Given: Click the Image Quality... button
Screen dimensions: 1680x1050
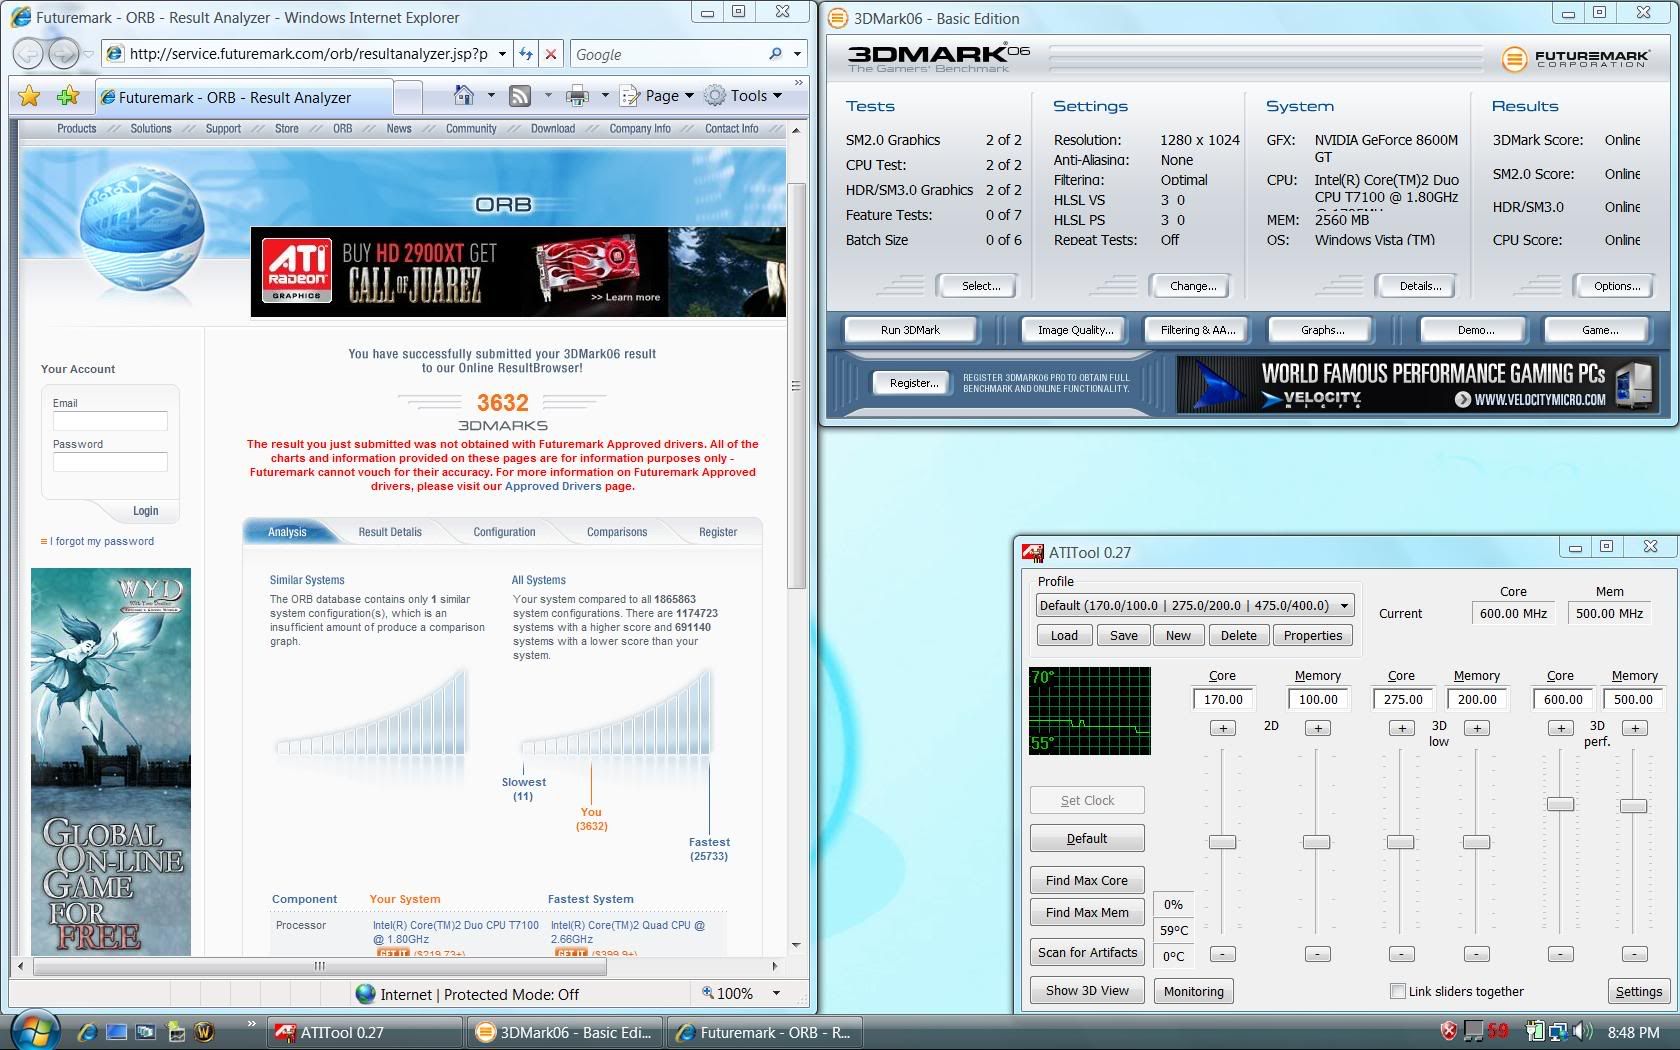Looking at the screenshot, I should point(1075,330).
